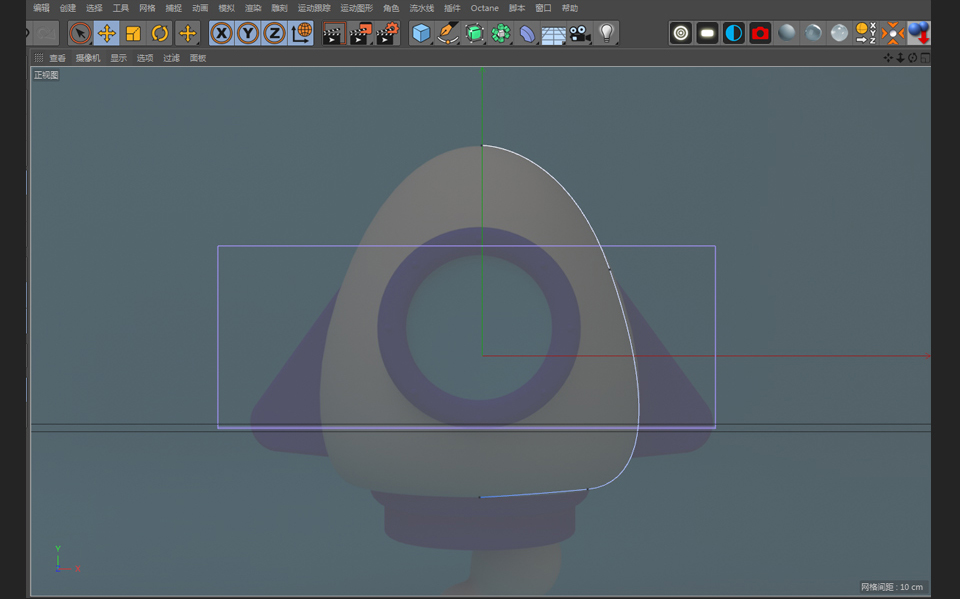Open the 运动图形 menu
960x599 pixels.
(x=356, y=8)
